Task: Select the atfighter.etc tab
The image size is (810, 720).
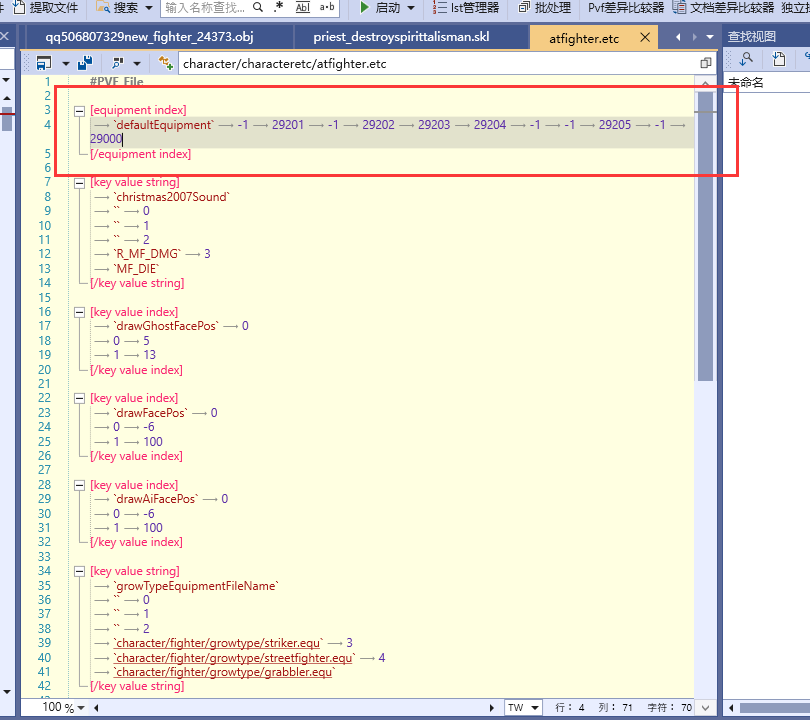Action: 584,38
